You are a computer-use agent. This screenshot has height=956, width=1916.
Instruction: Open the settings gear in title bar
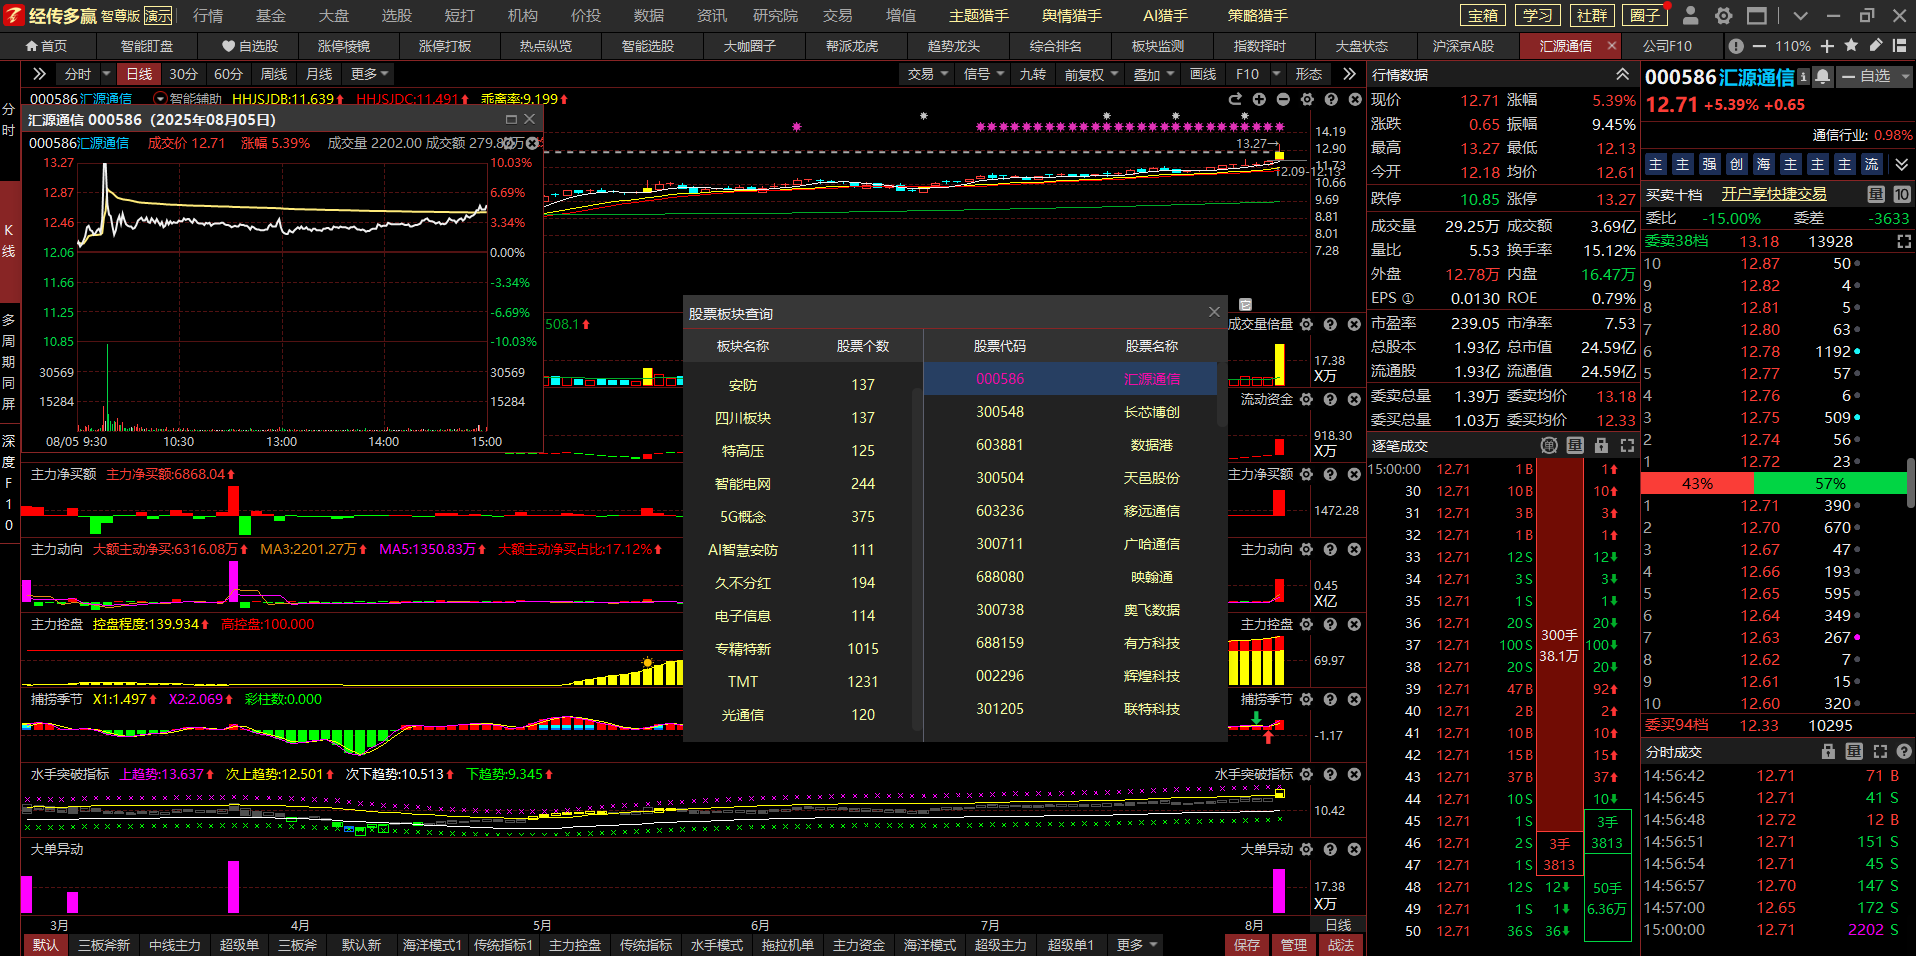point(1723,16)
